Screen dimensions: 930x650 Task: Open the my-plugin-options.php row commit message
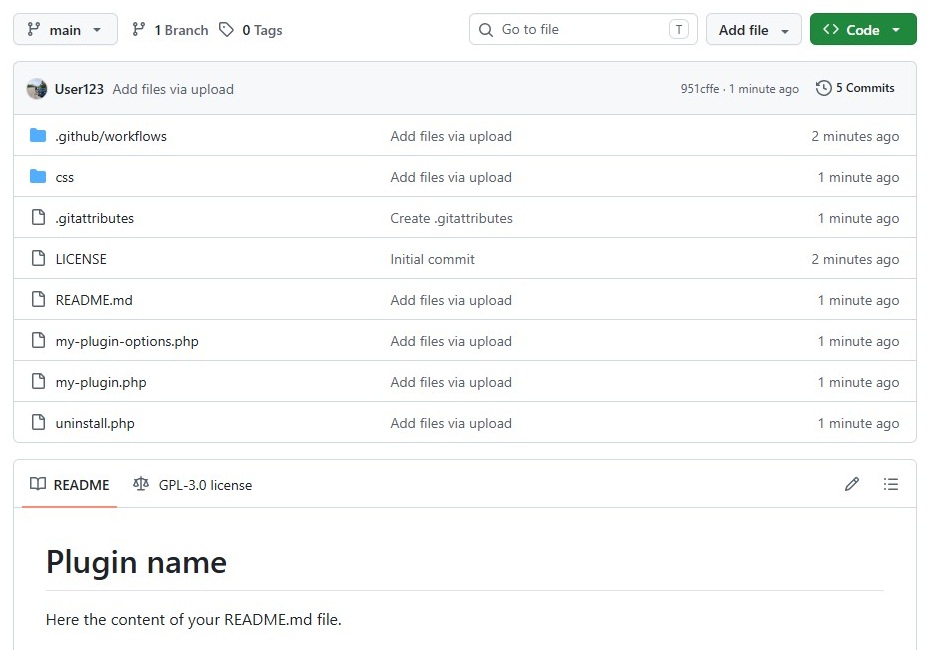pos(451,341)
